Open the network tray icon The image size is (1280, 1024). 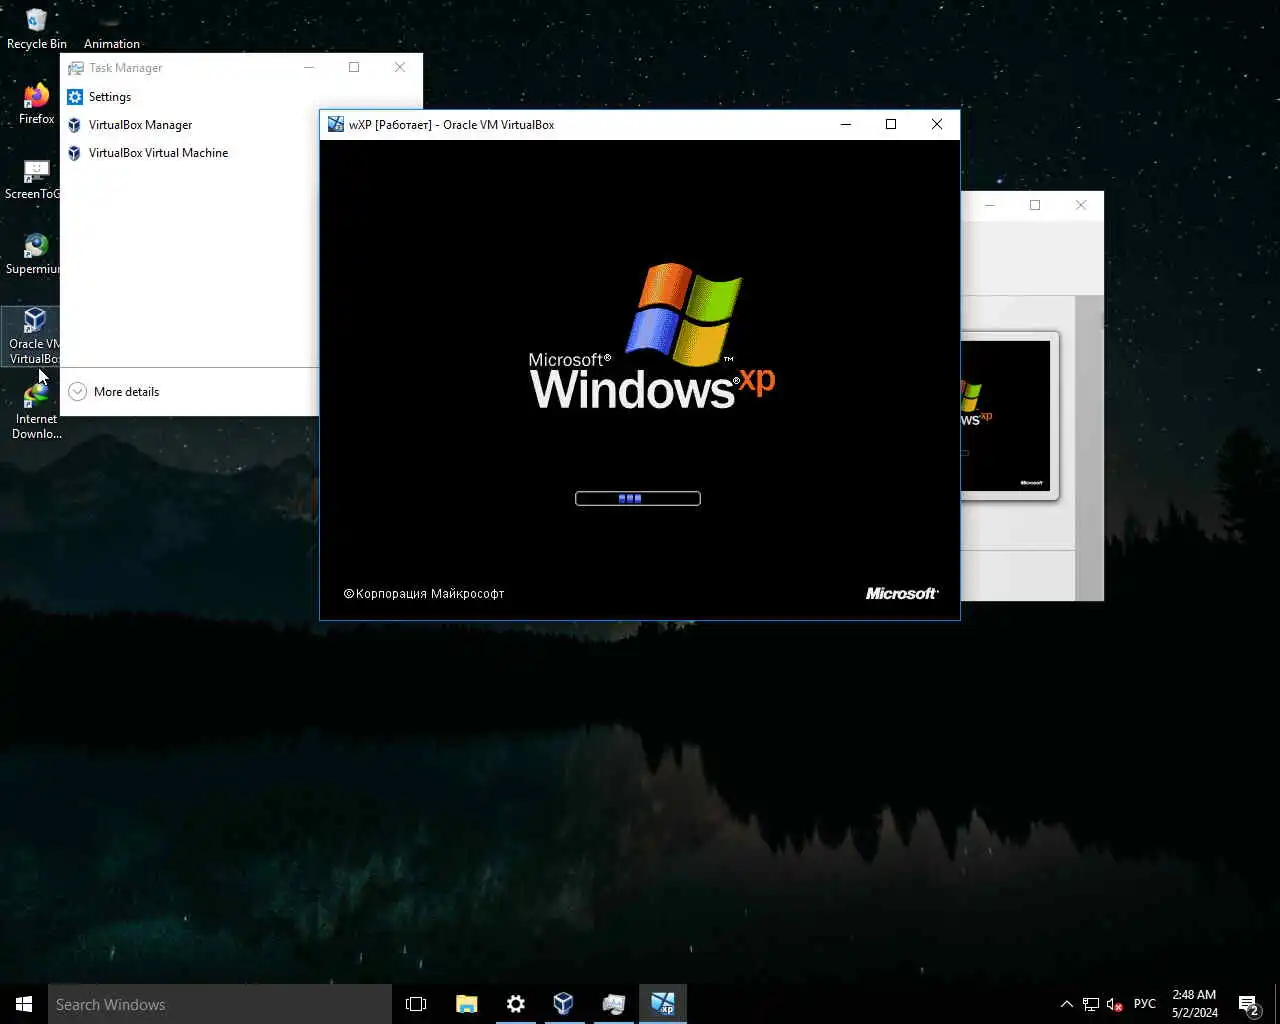[x=1091, y=1004]
